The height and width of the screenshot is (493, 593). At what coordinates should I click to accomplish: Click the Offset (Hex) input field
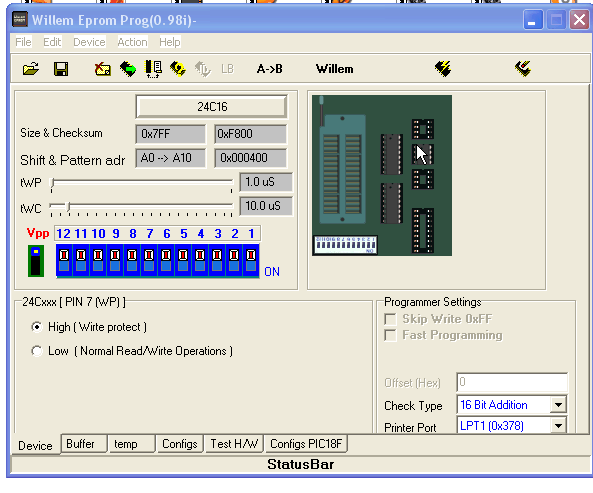(x=512, y=382)
